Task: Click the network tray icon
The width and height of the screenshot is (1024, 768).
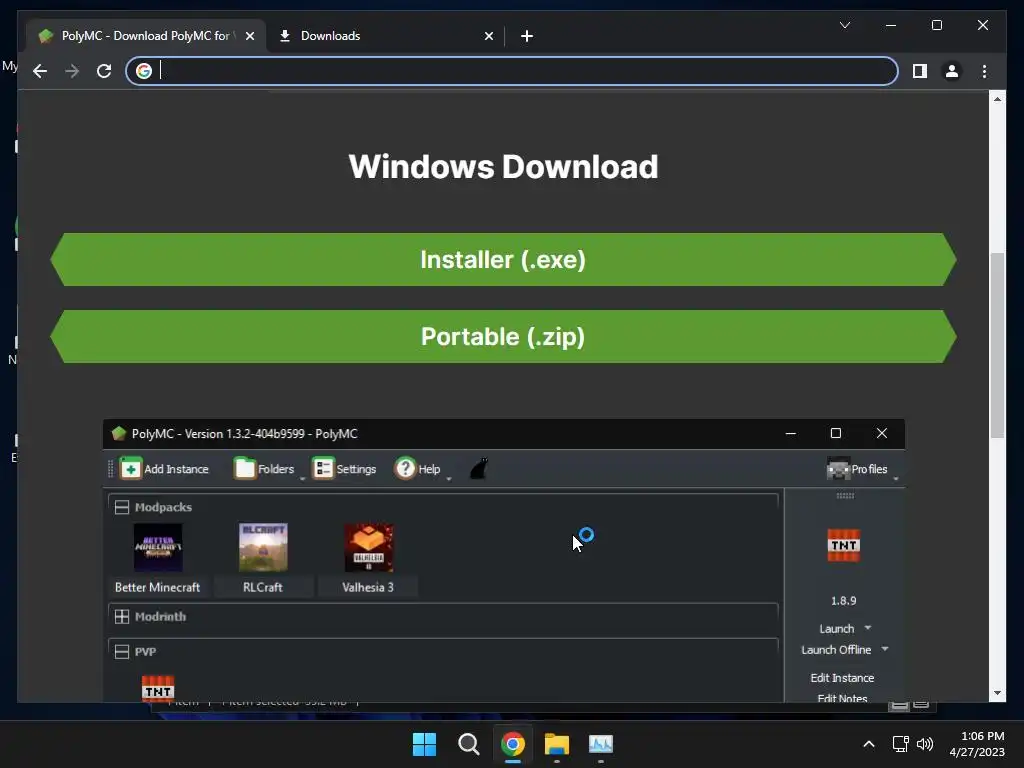Action: [901, 744]
